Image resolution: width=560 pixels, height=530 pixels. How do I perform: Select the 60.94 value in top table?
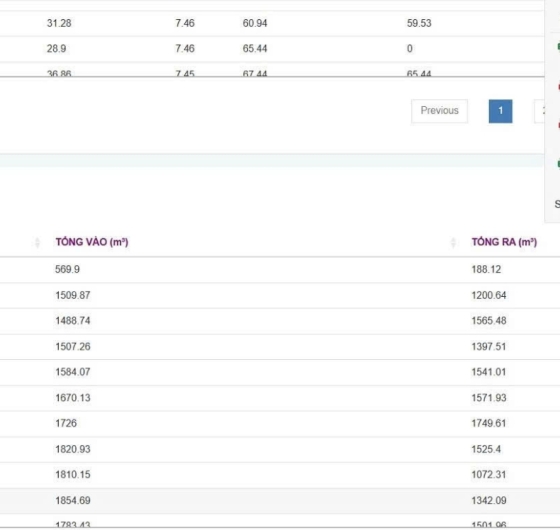(255, 23)
